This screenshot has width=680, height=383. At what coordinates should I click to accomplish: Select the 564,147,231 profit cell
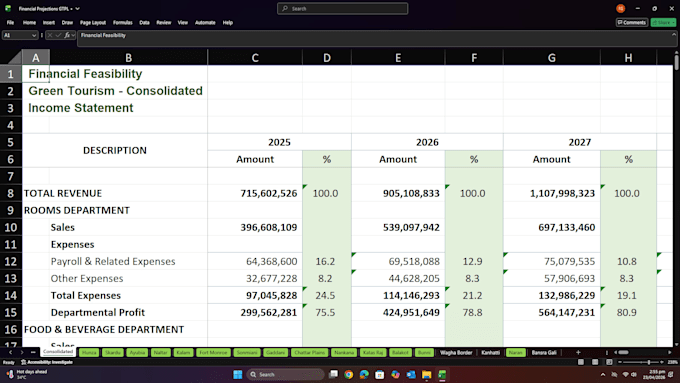[552, 312]
